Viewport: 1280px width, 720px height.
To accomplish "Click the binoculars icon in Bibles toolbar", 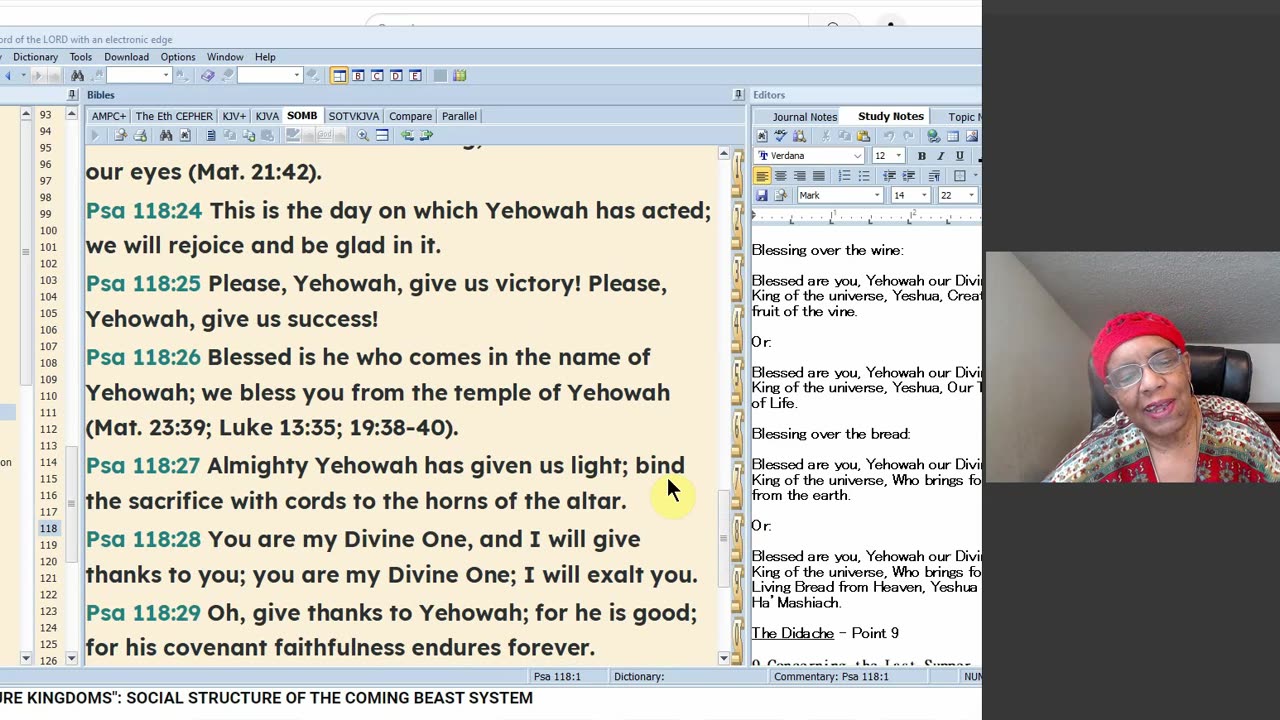I will coord(166,135).
